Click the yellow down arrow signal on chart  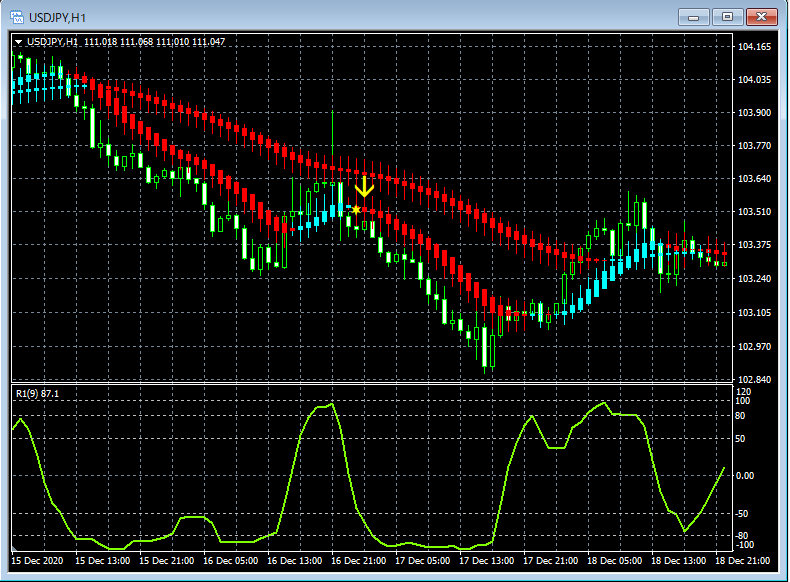coord(364,186)
